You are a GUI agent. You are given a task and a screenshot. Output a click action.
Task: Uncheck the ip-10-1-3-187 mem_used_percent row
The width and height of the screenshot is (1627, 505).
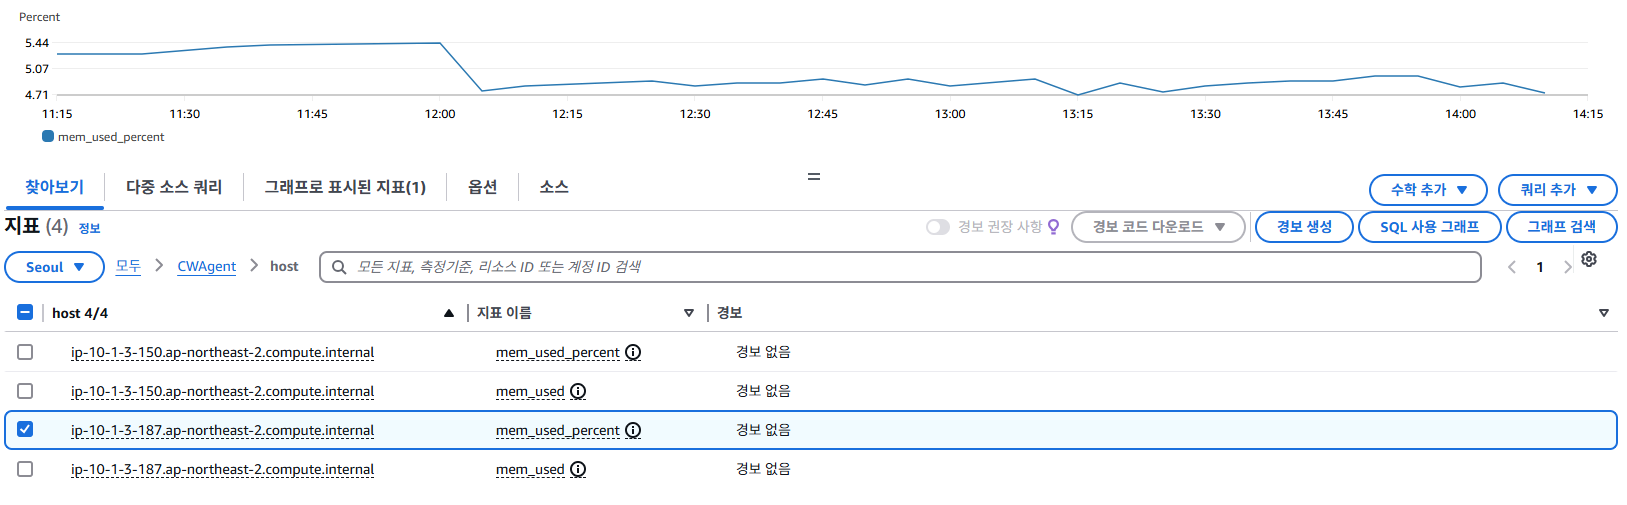pyautogui.click(x=25, y=430)
